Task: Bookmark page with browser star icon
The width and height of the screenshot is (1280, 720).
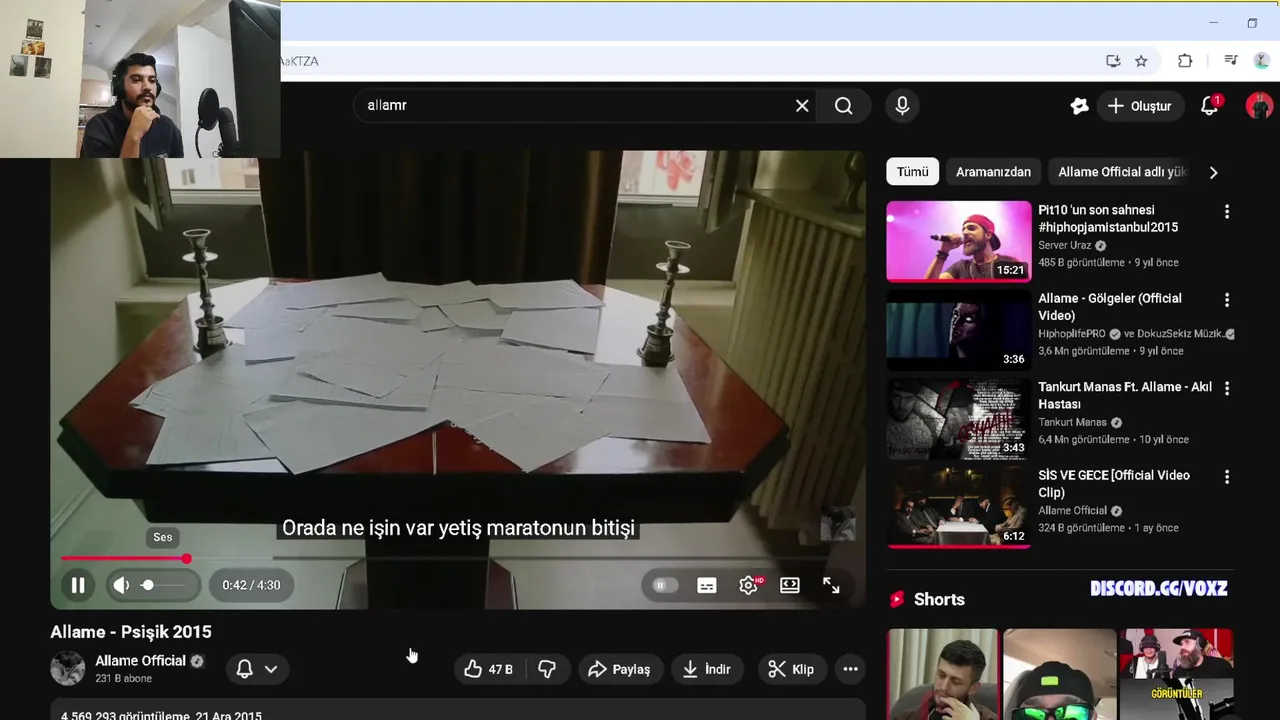Action: [1141, 61]
